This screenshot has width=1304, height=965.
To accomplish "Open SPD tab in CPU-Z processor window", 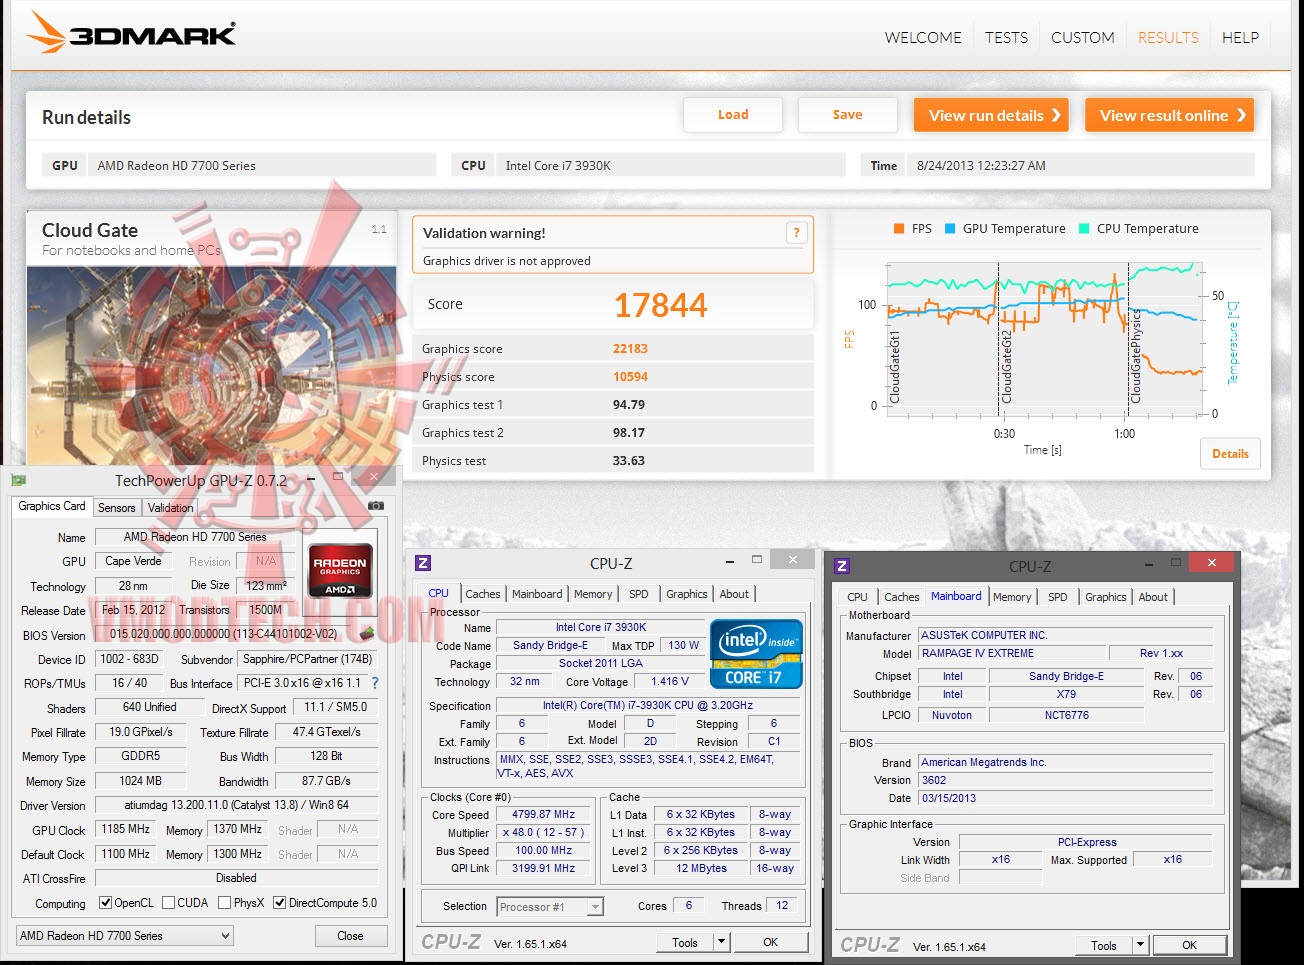I will (639, 594).
